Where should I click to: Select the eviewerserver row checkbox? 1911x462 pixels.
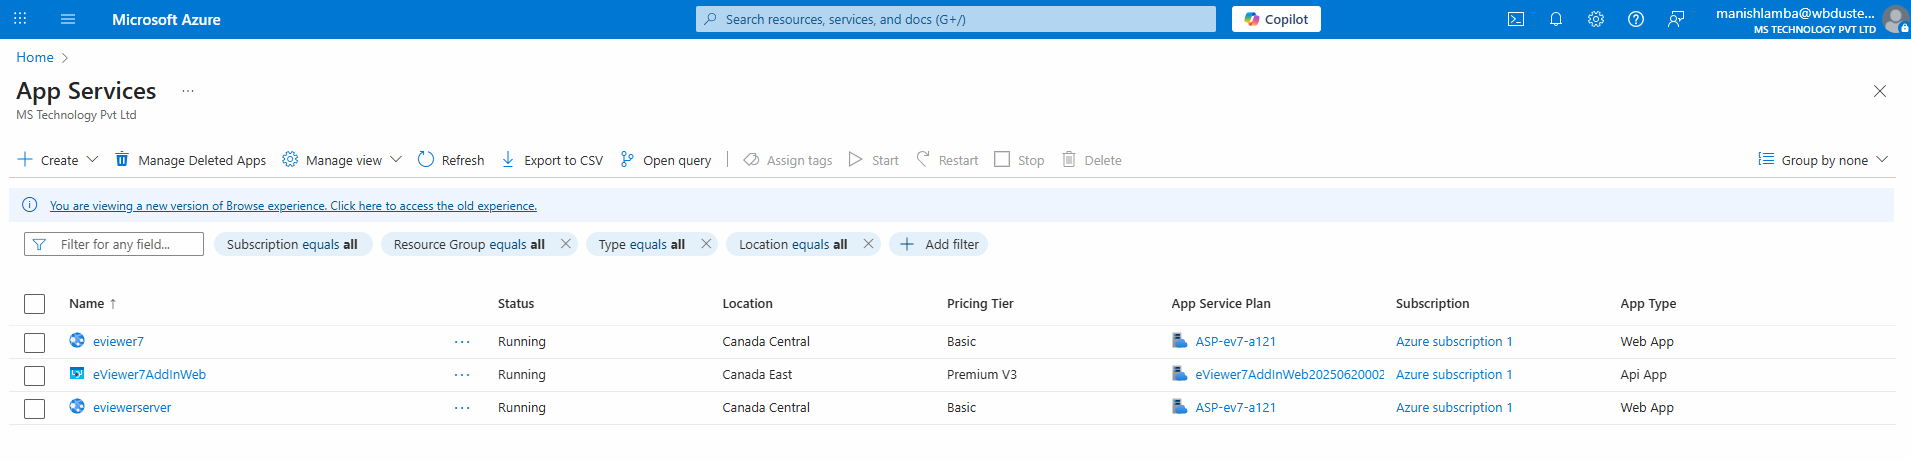tap(35, 408)
